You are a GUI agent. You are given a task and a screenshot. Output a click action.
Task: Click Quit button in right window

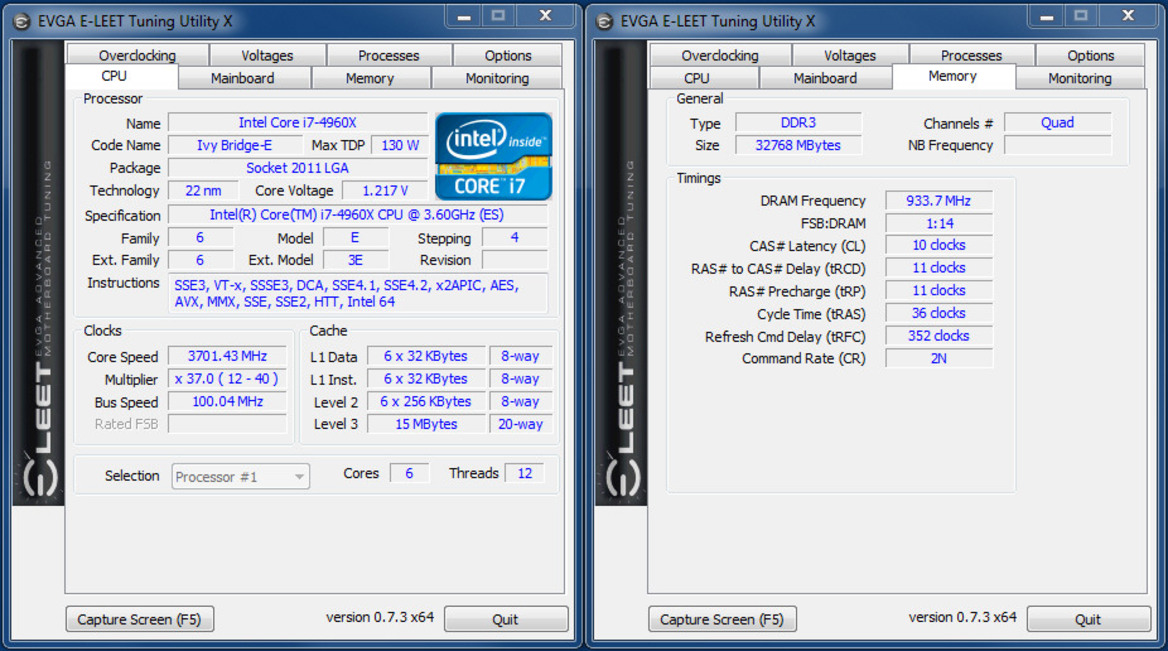point(1088,619)
